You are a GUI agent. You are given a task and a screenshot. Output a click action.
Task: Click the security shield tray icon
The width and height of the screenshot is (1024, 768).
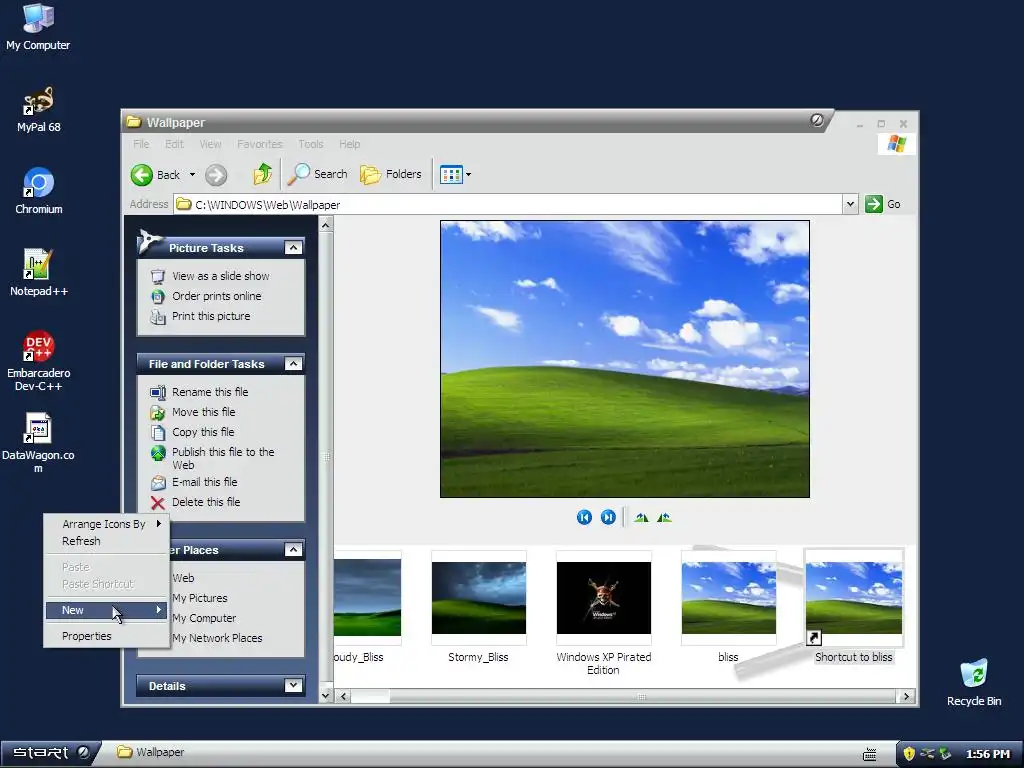coord(908,754)
